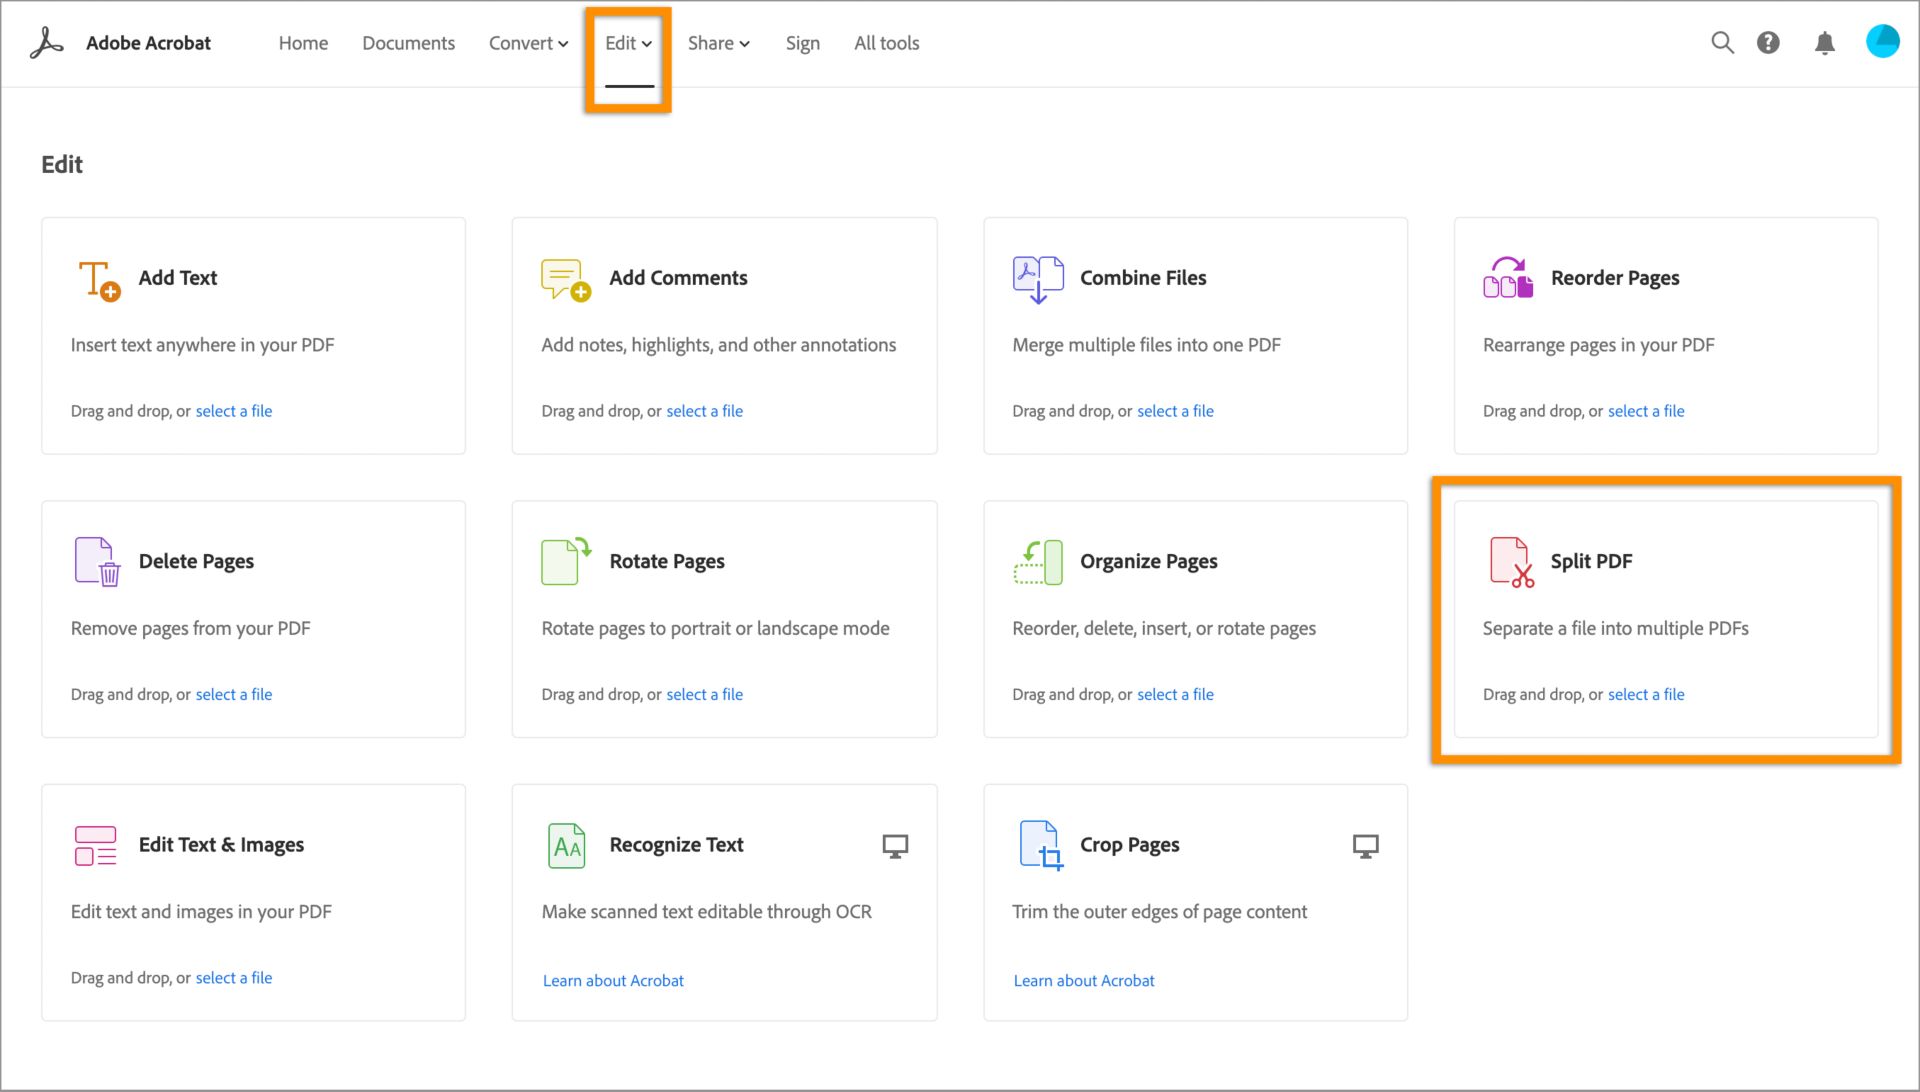
Task: Click the Add Comments tool icon
Action: [x=564, y=277]
